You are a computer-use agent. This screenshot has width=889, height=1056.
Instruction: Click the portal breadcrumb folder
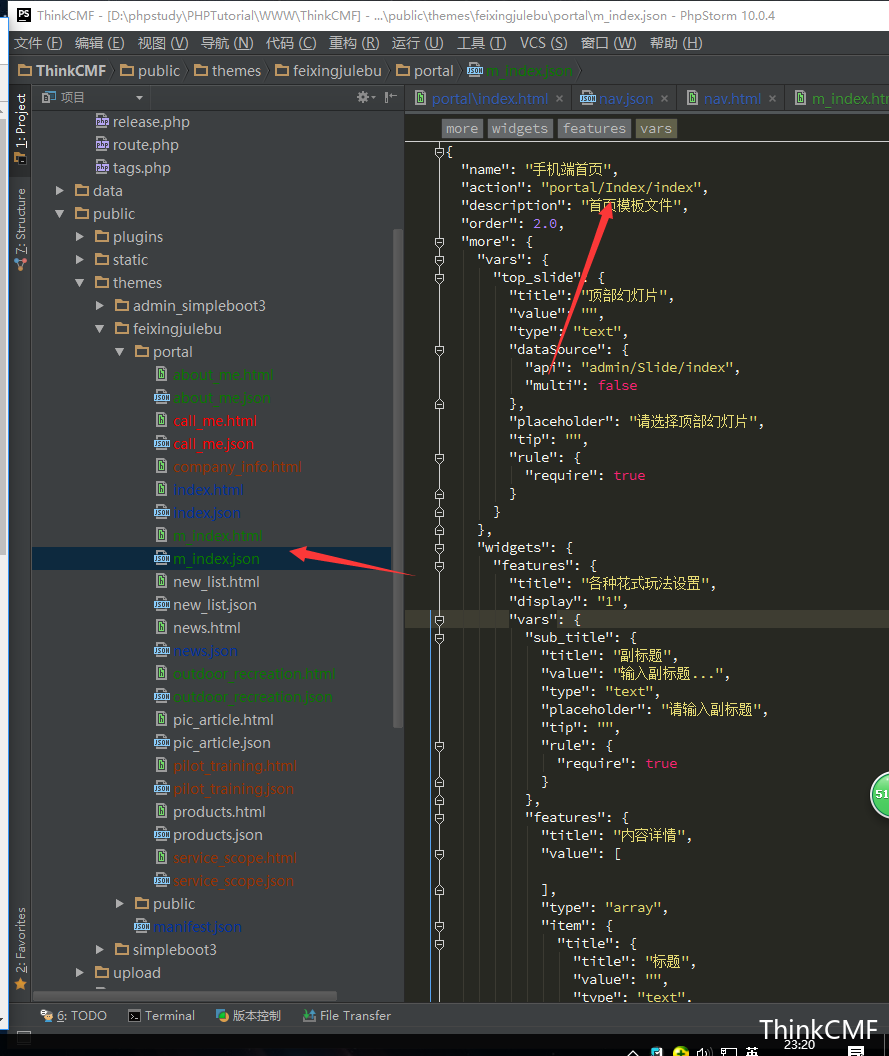tap(425, 71)
